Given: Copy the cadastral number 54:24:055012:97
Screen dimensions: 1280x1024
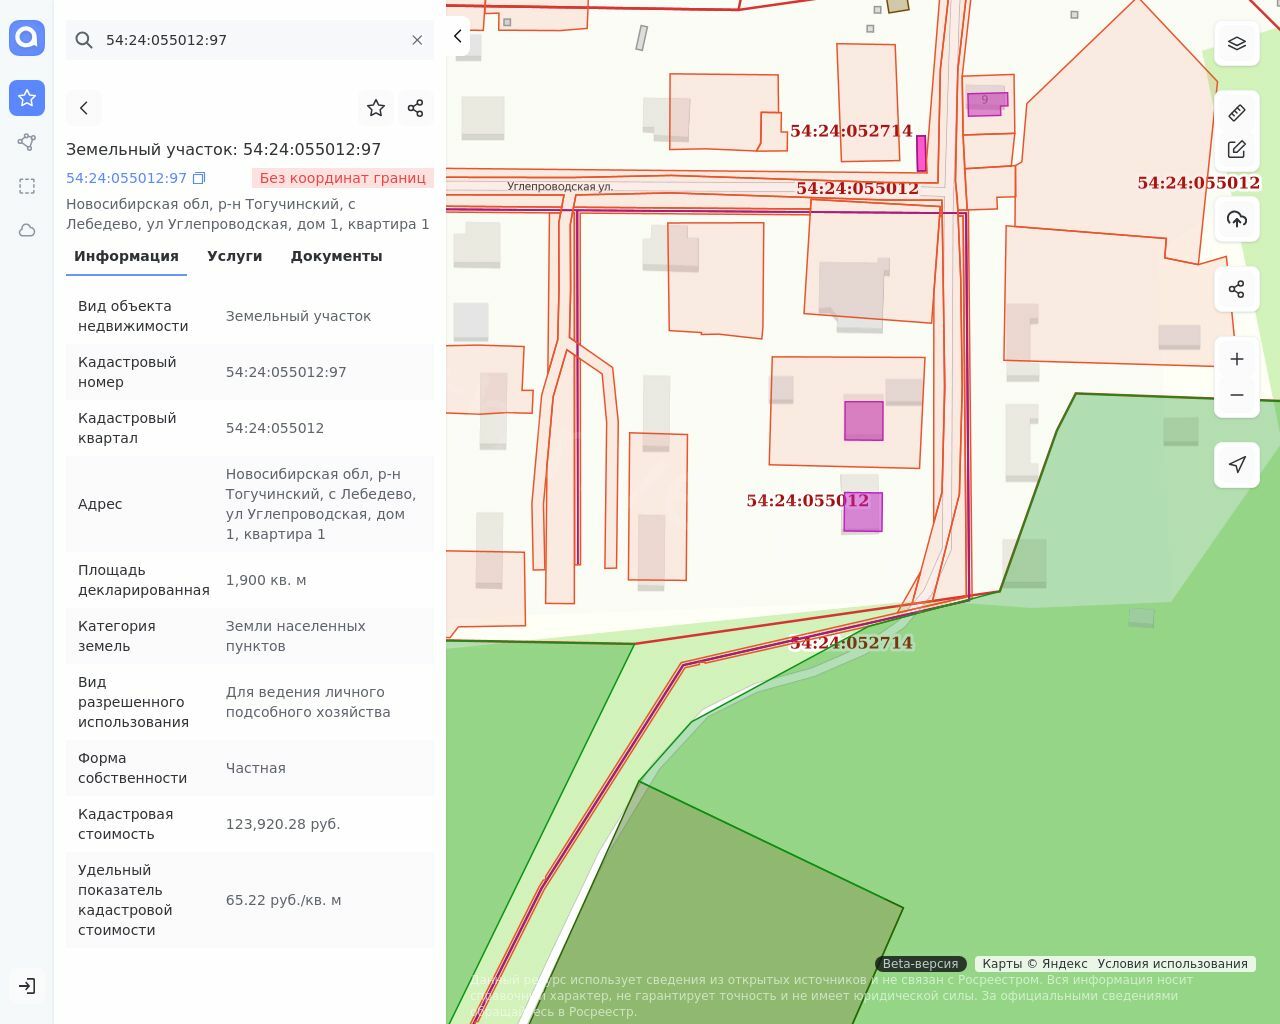Looking at the screenshot, I should (199, 178).
